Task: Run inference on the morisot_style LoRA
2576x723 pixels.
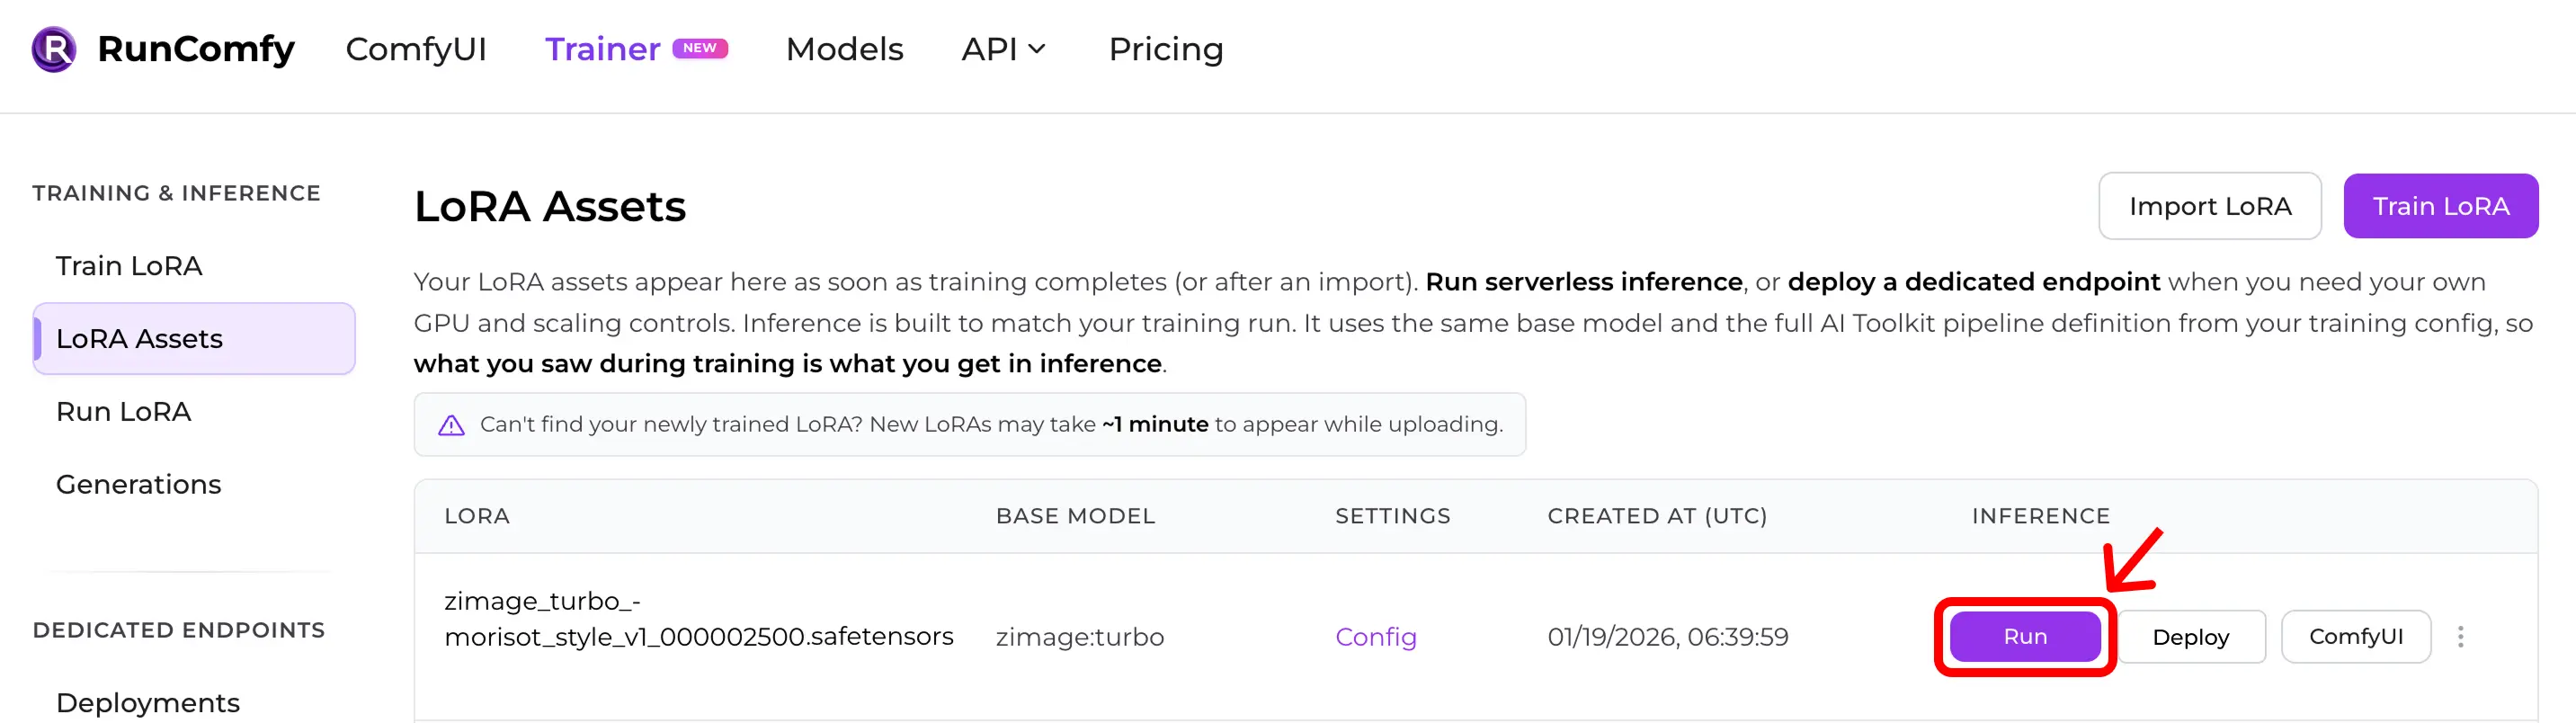Action: point(2024,636)
